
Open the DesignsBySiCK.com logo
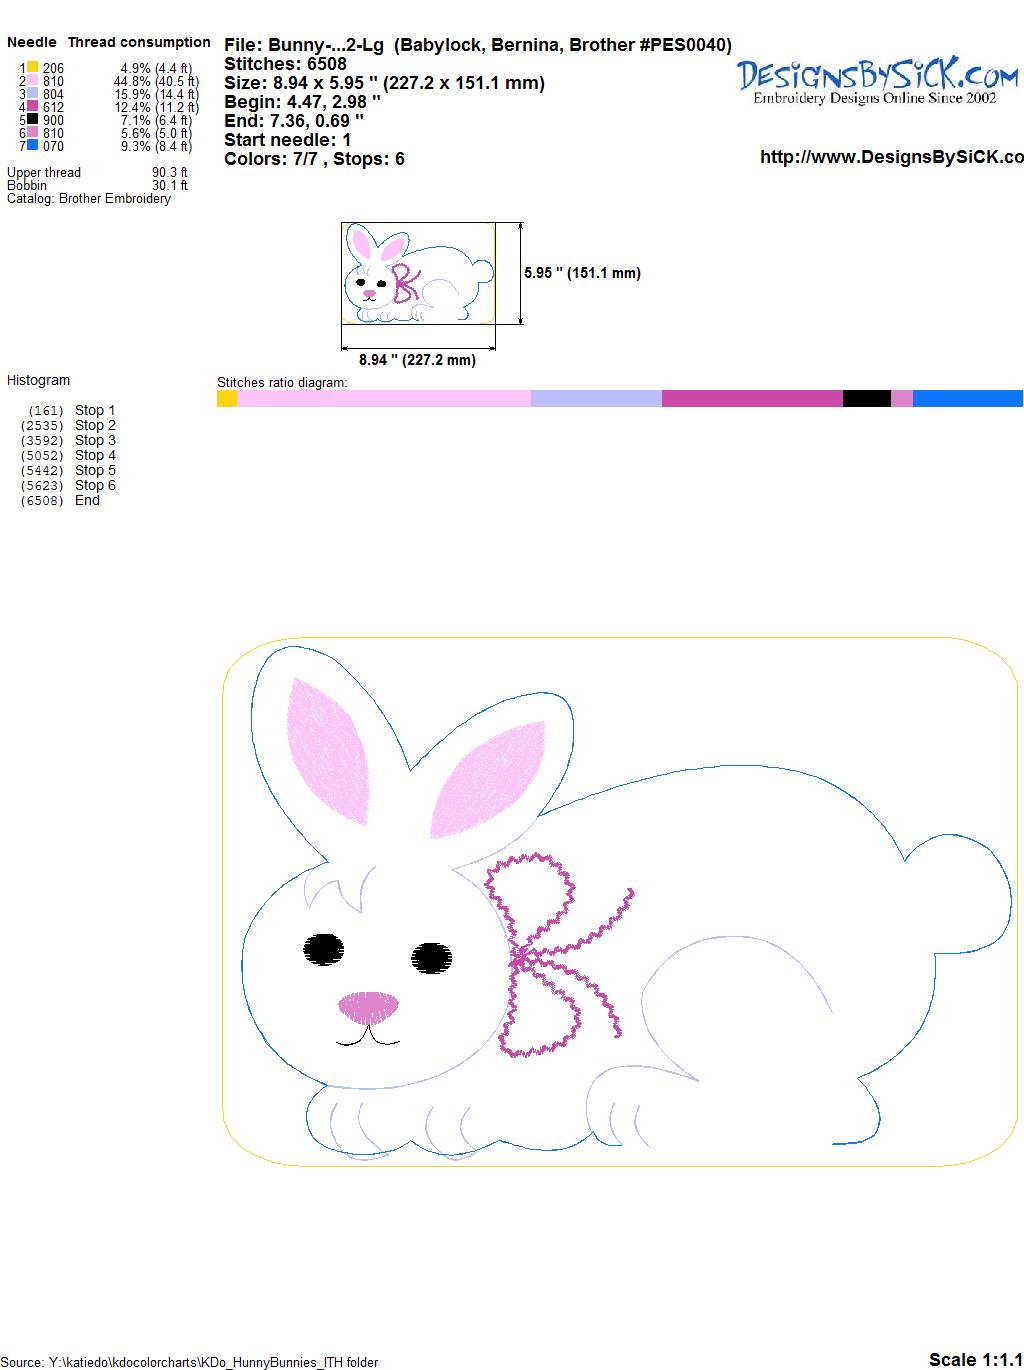[877, 80]
